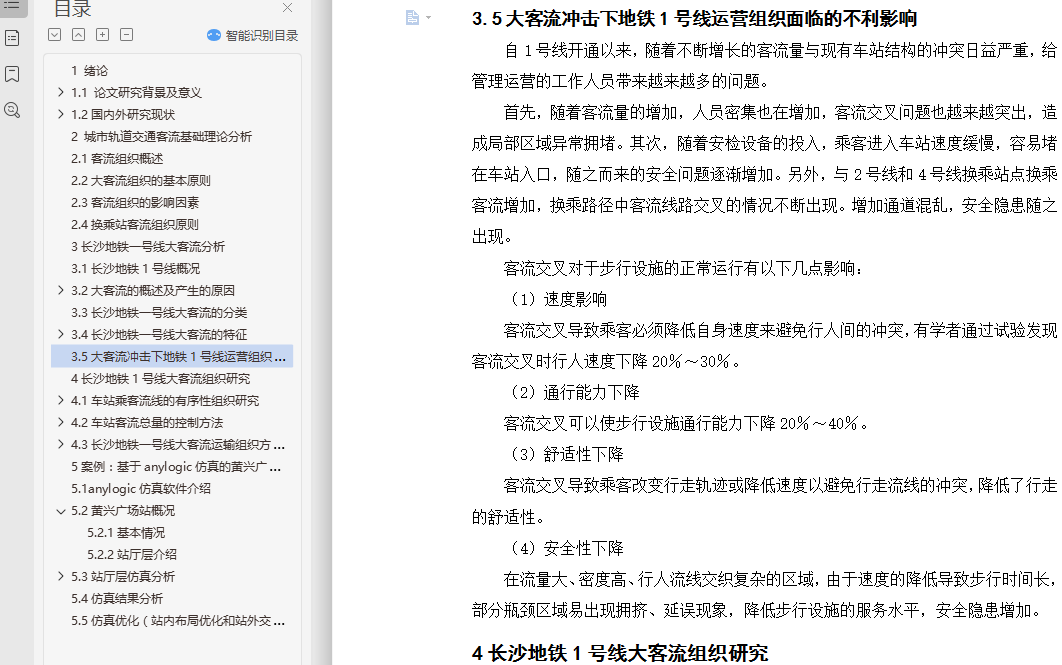Image resolution: width=1062 pixels, height=665 pixels.
Task: Click document heading 3.5 大客流冲击下地铁 1 号线
Action: click(x=694, y=18)
